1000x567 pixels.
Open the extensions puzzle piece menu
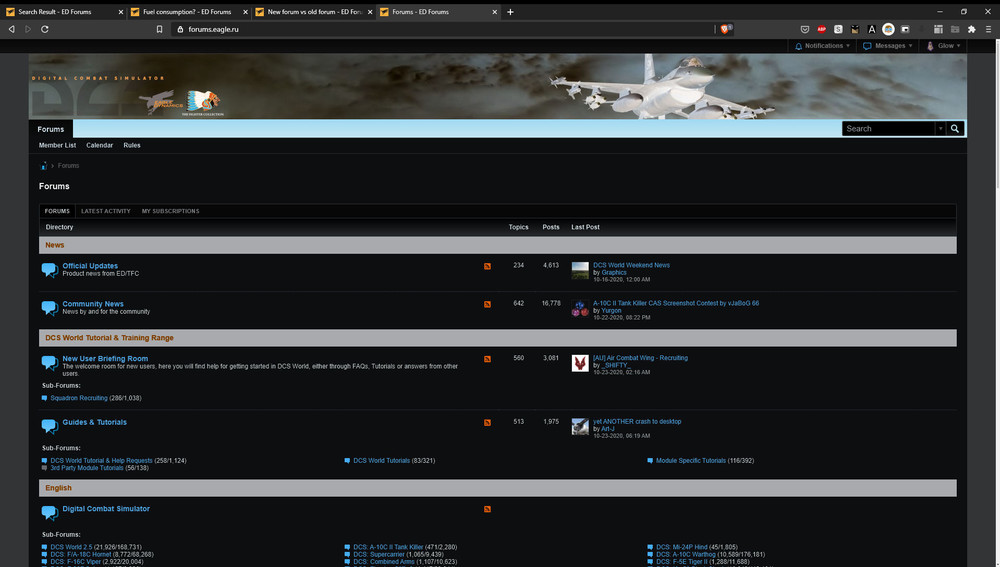click(971, 29)
